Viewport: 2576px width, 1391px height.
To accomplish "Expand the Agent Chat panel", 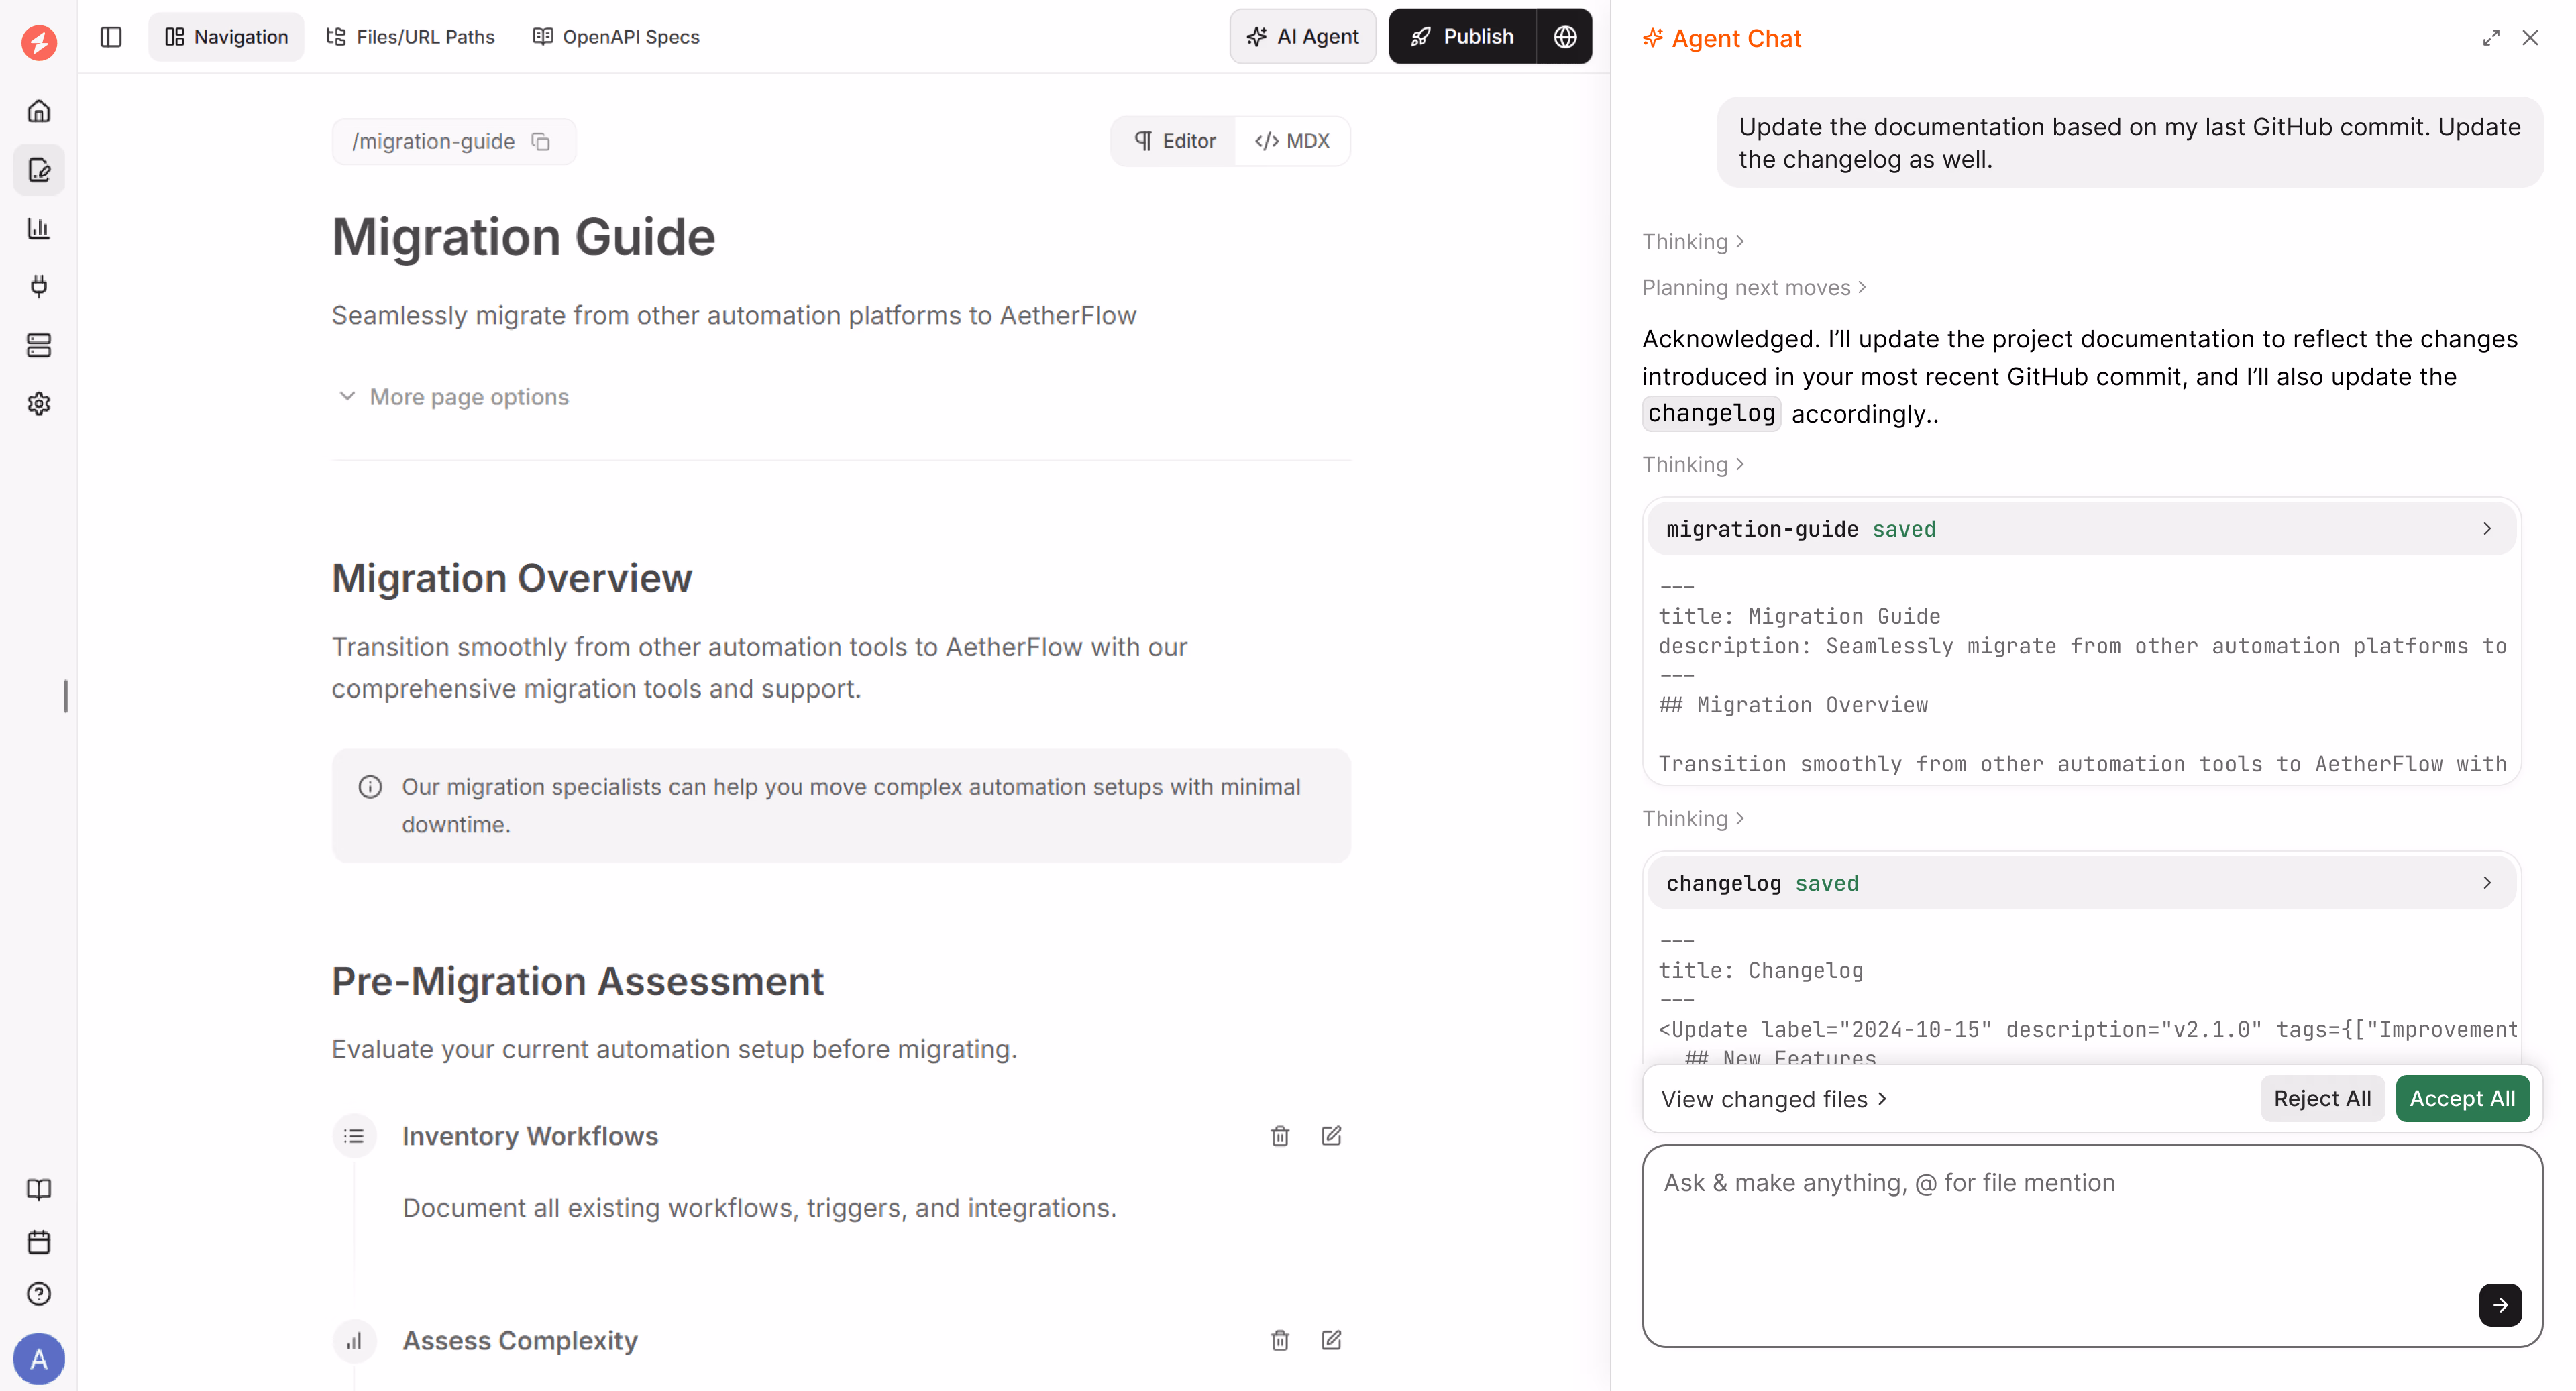I will pos(2491,38).
